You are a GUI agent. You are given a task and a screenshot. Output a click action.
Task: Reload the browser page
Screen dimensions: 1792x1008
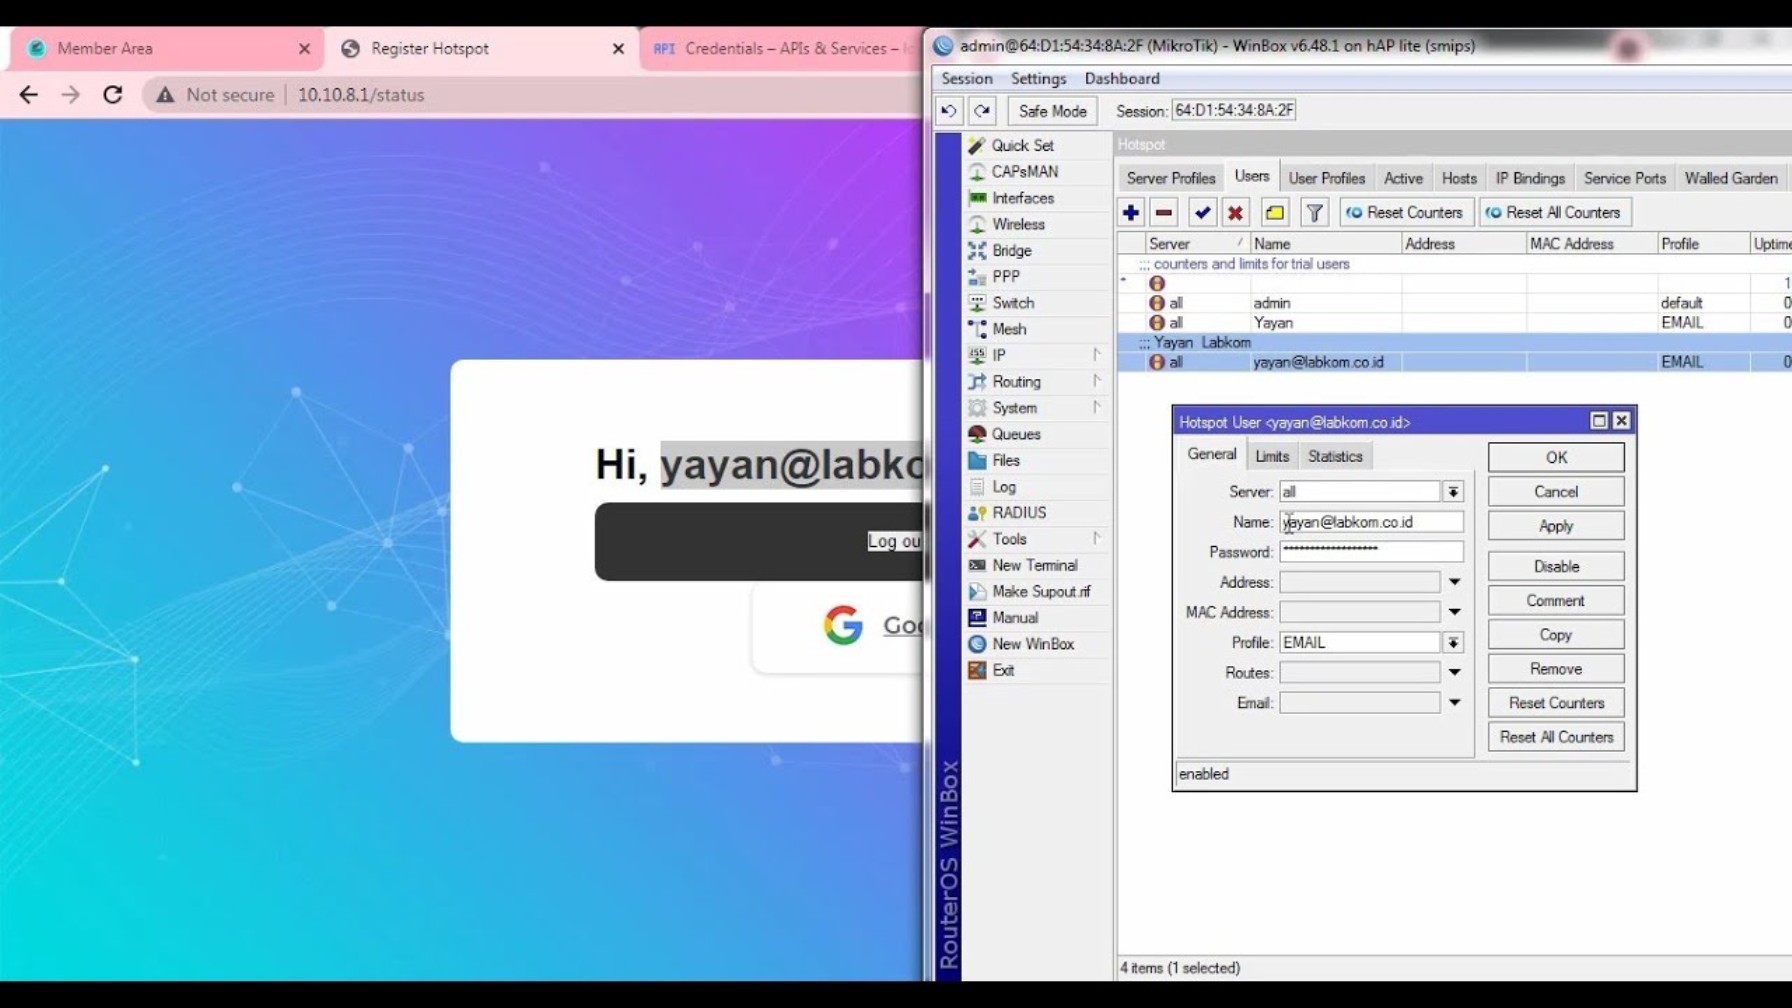tap(113, 95)
